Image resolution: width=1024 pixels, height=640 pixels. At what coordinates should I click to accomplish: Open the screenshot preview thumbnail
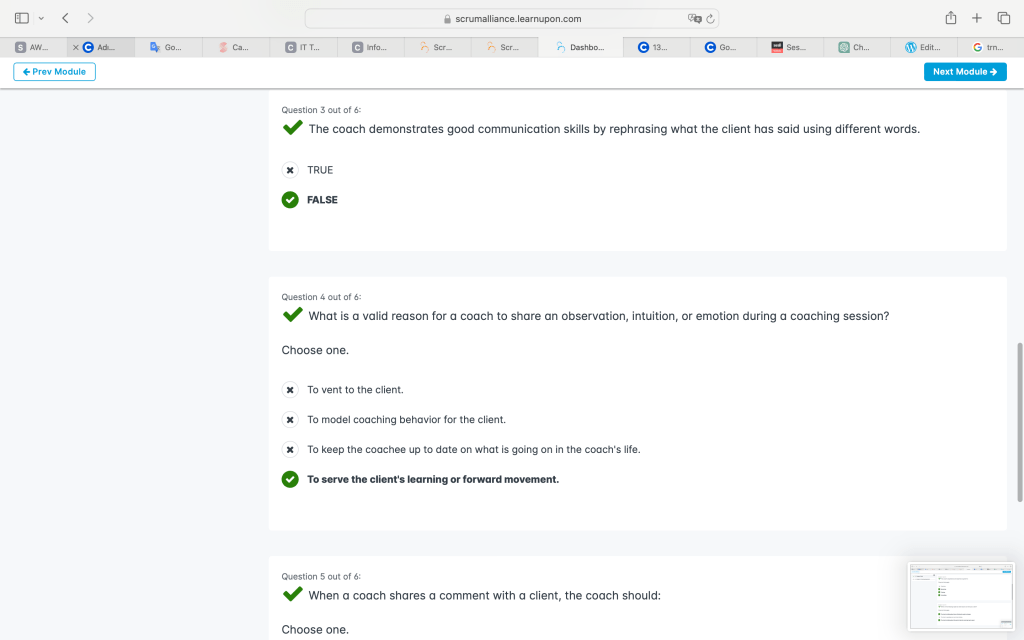(x=959, y=595)
